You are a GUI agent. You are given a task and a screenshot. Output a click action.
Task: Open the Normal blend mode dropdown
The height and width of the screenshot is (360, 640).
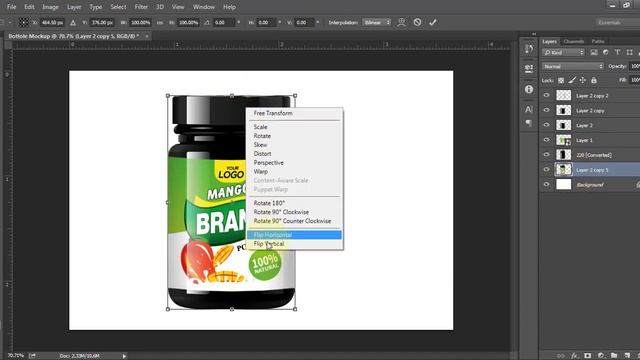point(573,66)
